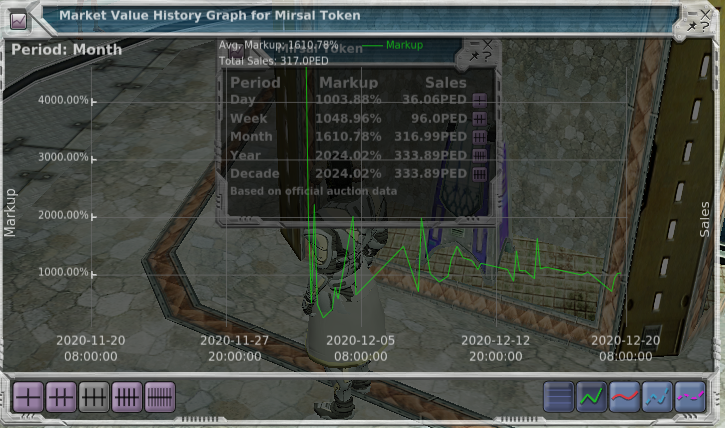This screenshot has width=725, height=428.
Task: Click the vertical Sales axis title
Action: tap(704, 220)
